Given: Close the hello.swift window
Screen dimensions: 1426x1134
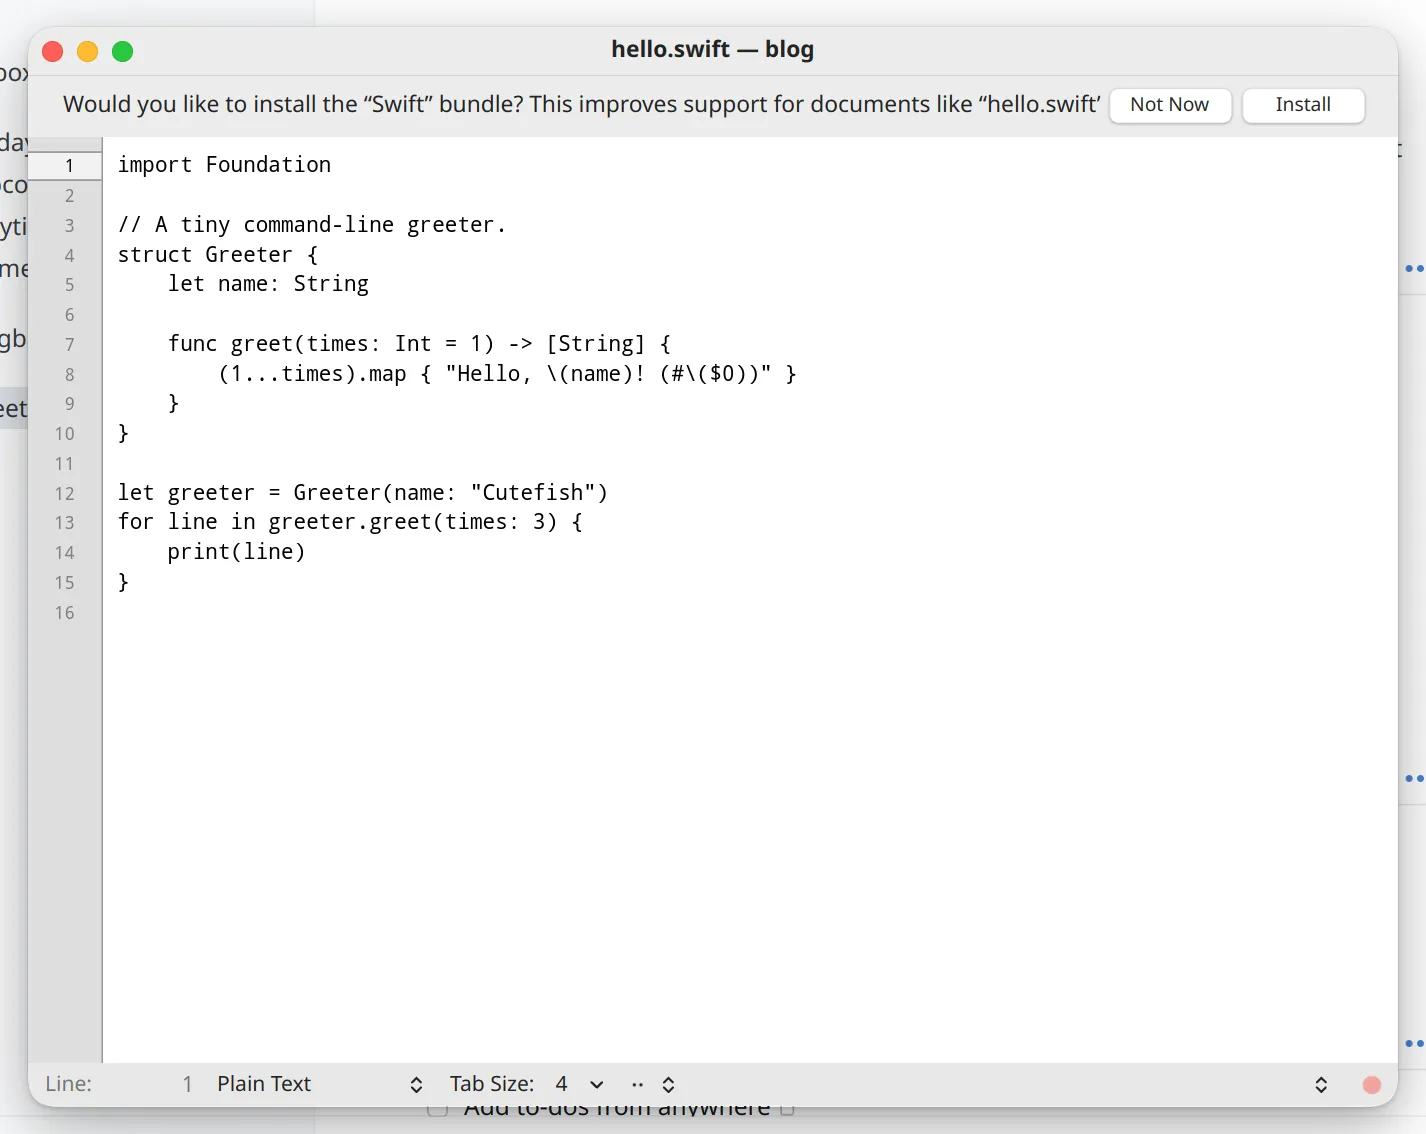Looking at the screenshot, I should [53, 51].
